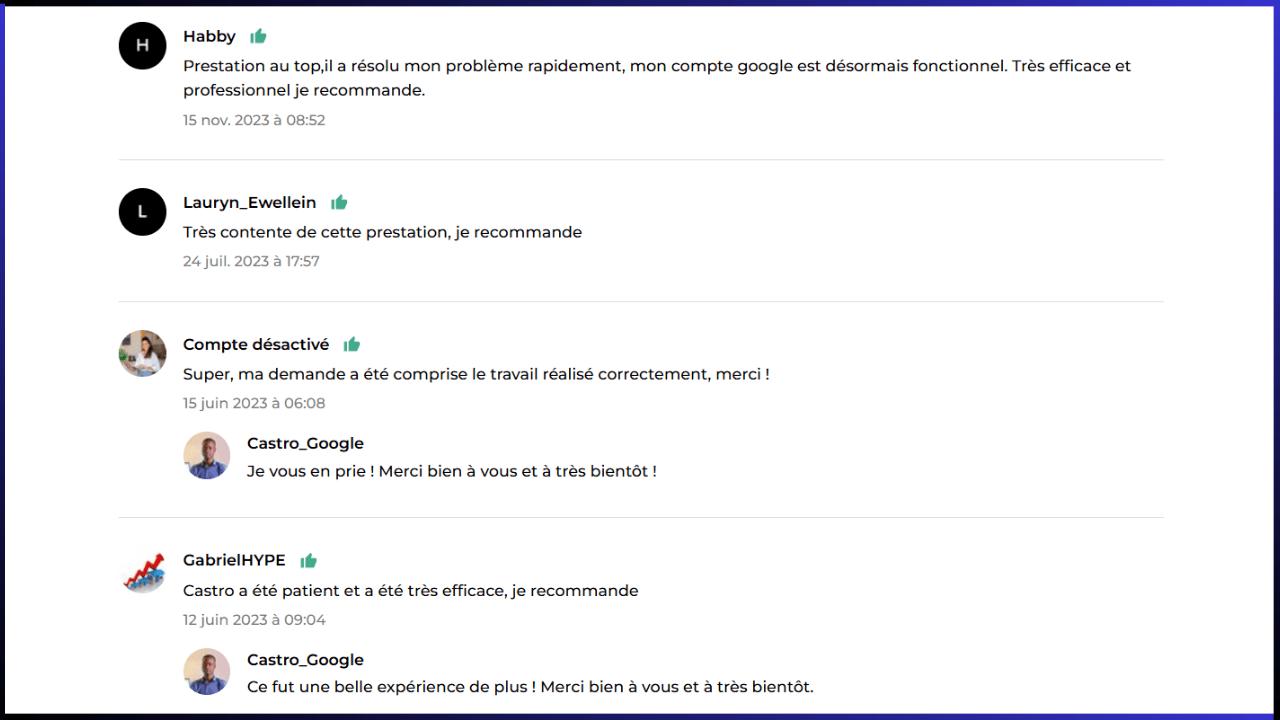Click the 15 nov. 2023 à 08:52 timestamp

(x=254, y=120)
